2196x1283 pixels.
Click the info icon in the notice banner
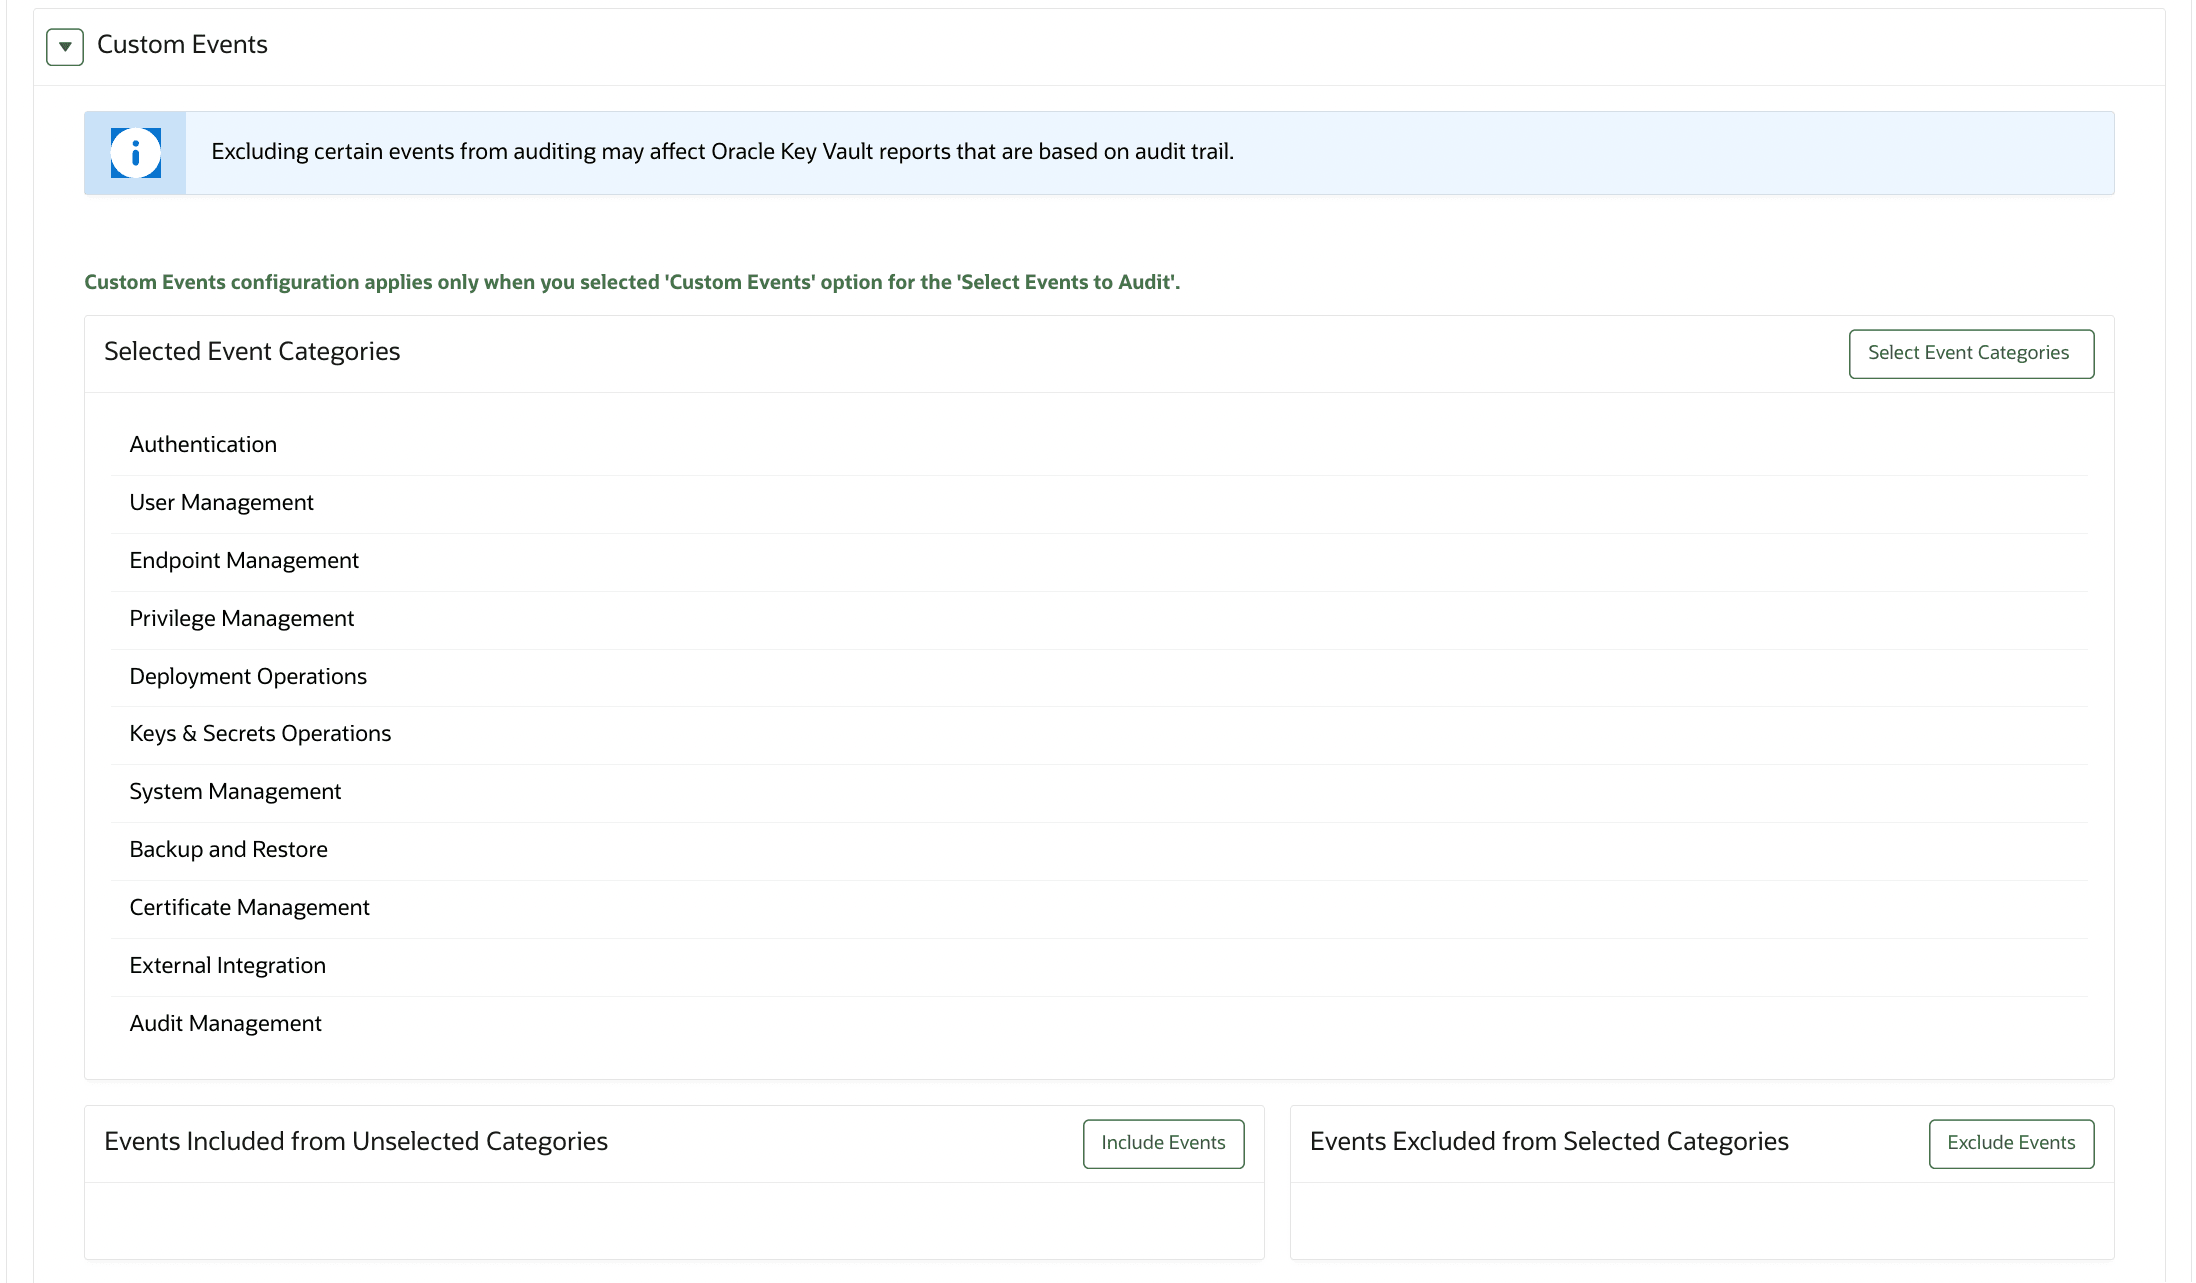click(134, 152)
